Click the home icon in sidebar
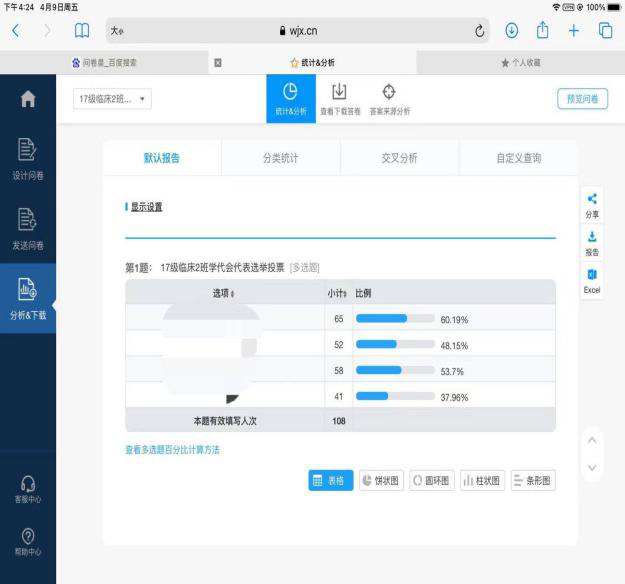625x584 pixels. (28, 99)
